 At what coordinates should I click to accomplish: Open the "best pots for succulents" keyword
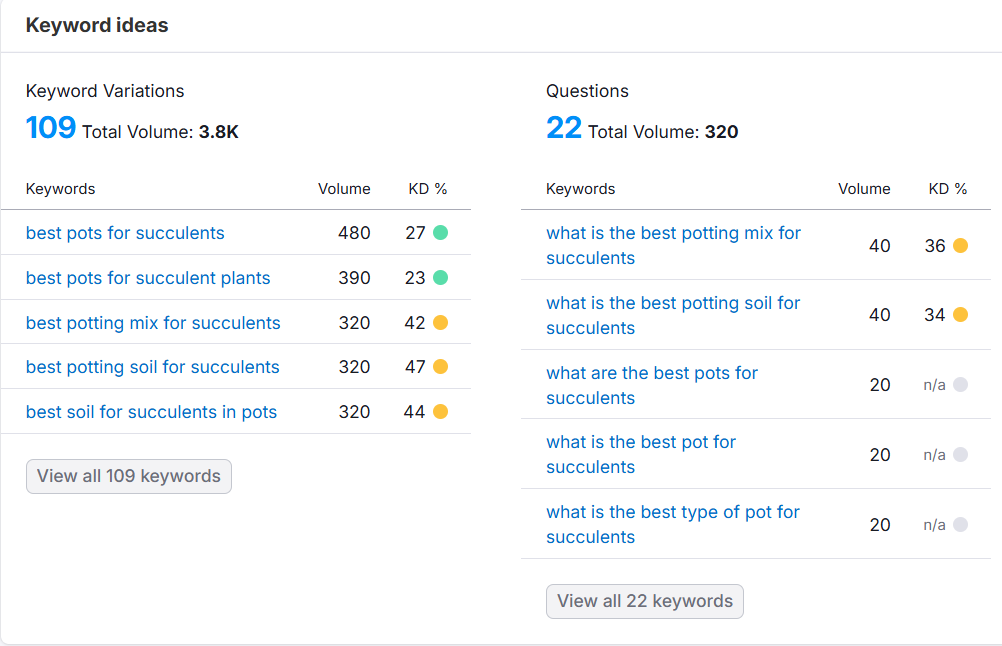coord(124,233)
